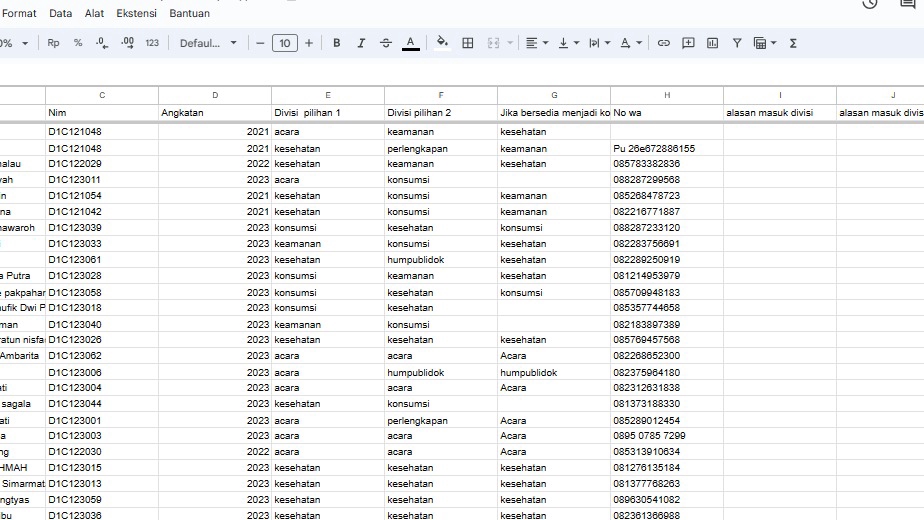
Task: Open the Bantuan menu
Action: coord(189,13)
